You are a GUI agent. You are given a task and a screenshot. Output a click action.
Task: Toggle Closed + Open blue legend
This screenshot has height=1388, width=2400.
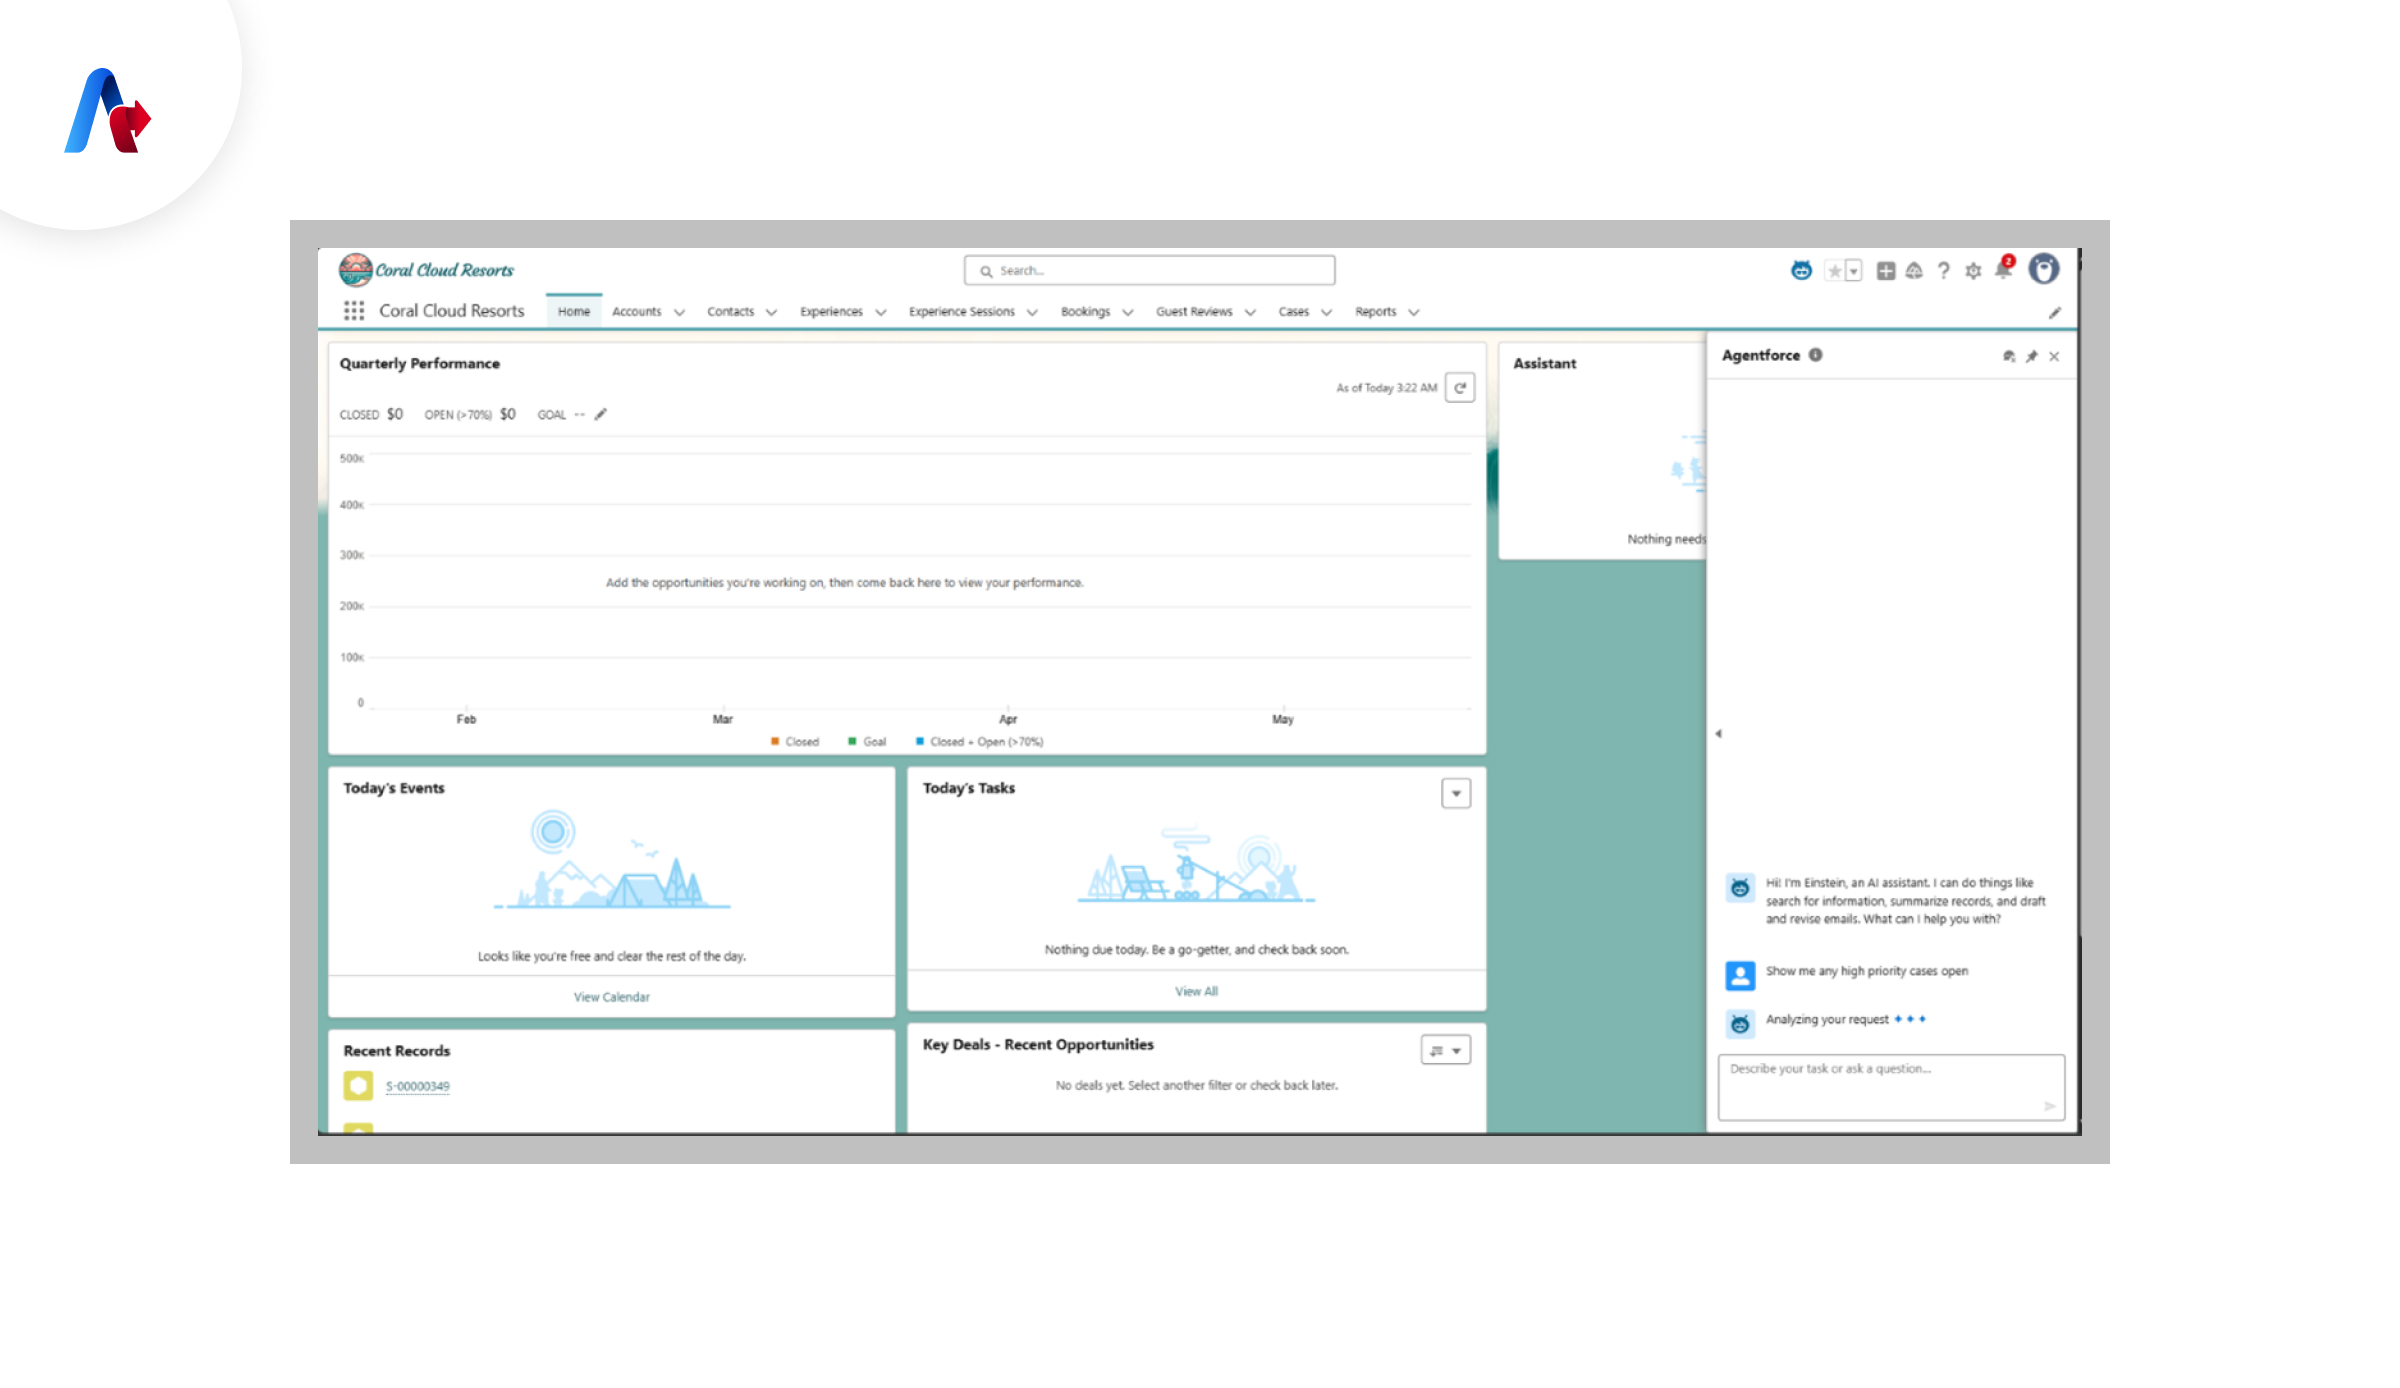tap(979, 742)
